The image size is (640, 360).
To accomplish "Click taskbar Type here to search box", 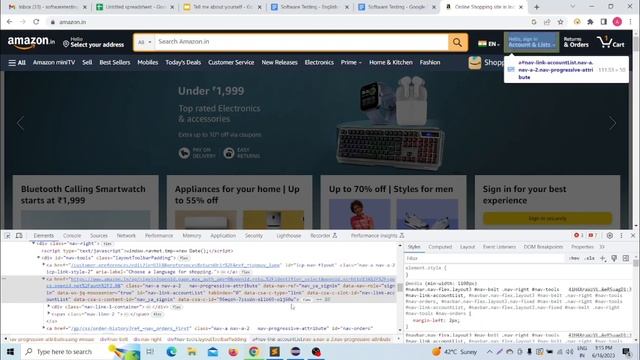I will click(x=63, y=351).
